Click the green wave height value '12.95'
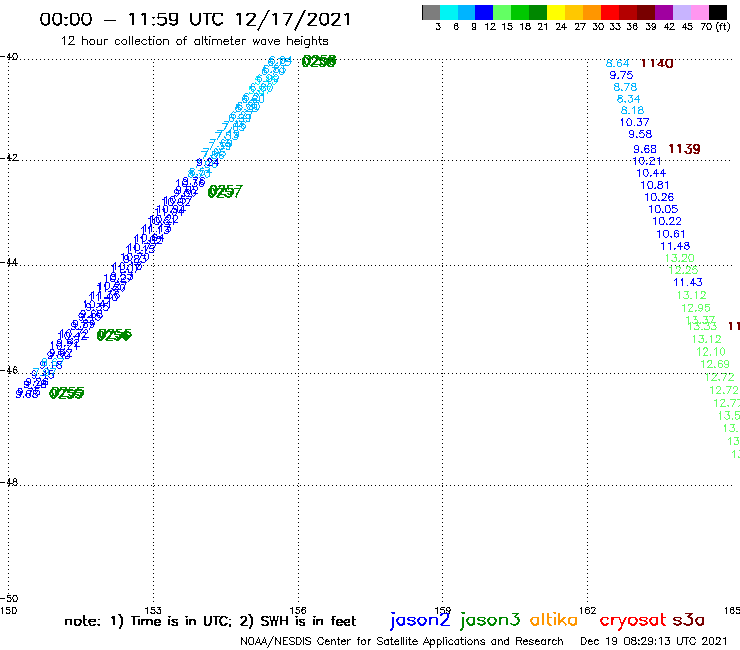This screenshot has width=740, height=650. [696, 308]
